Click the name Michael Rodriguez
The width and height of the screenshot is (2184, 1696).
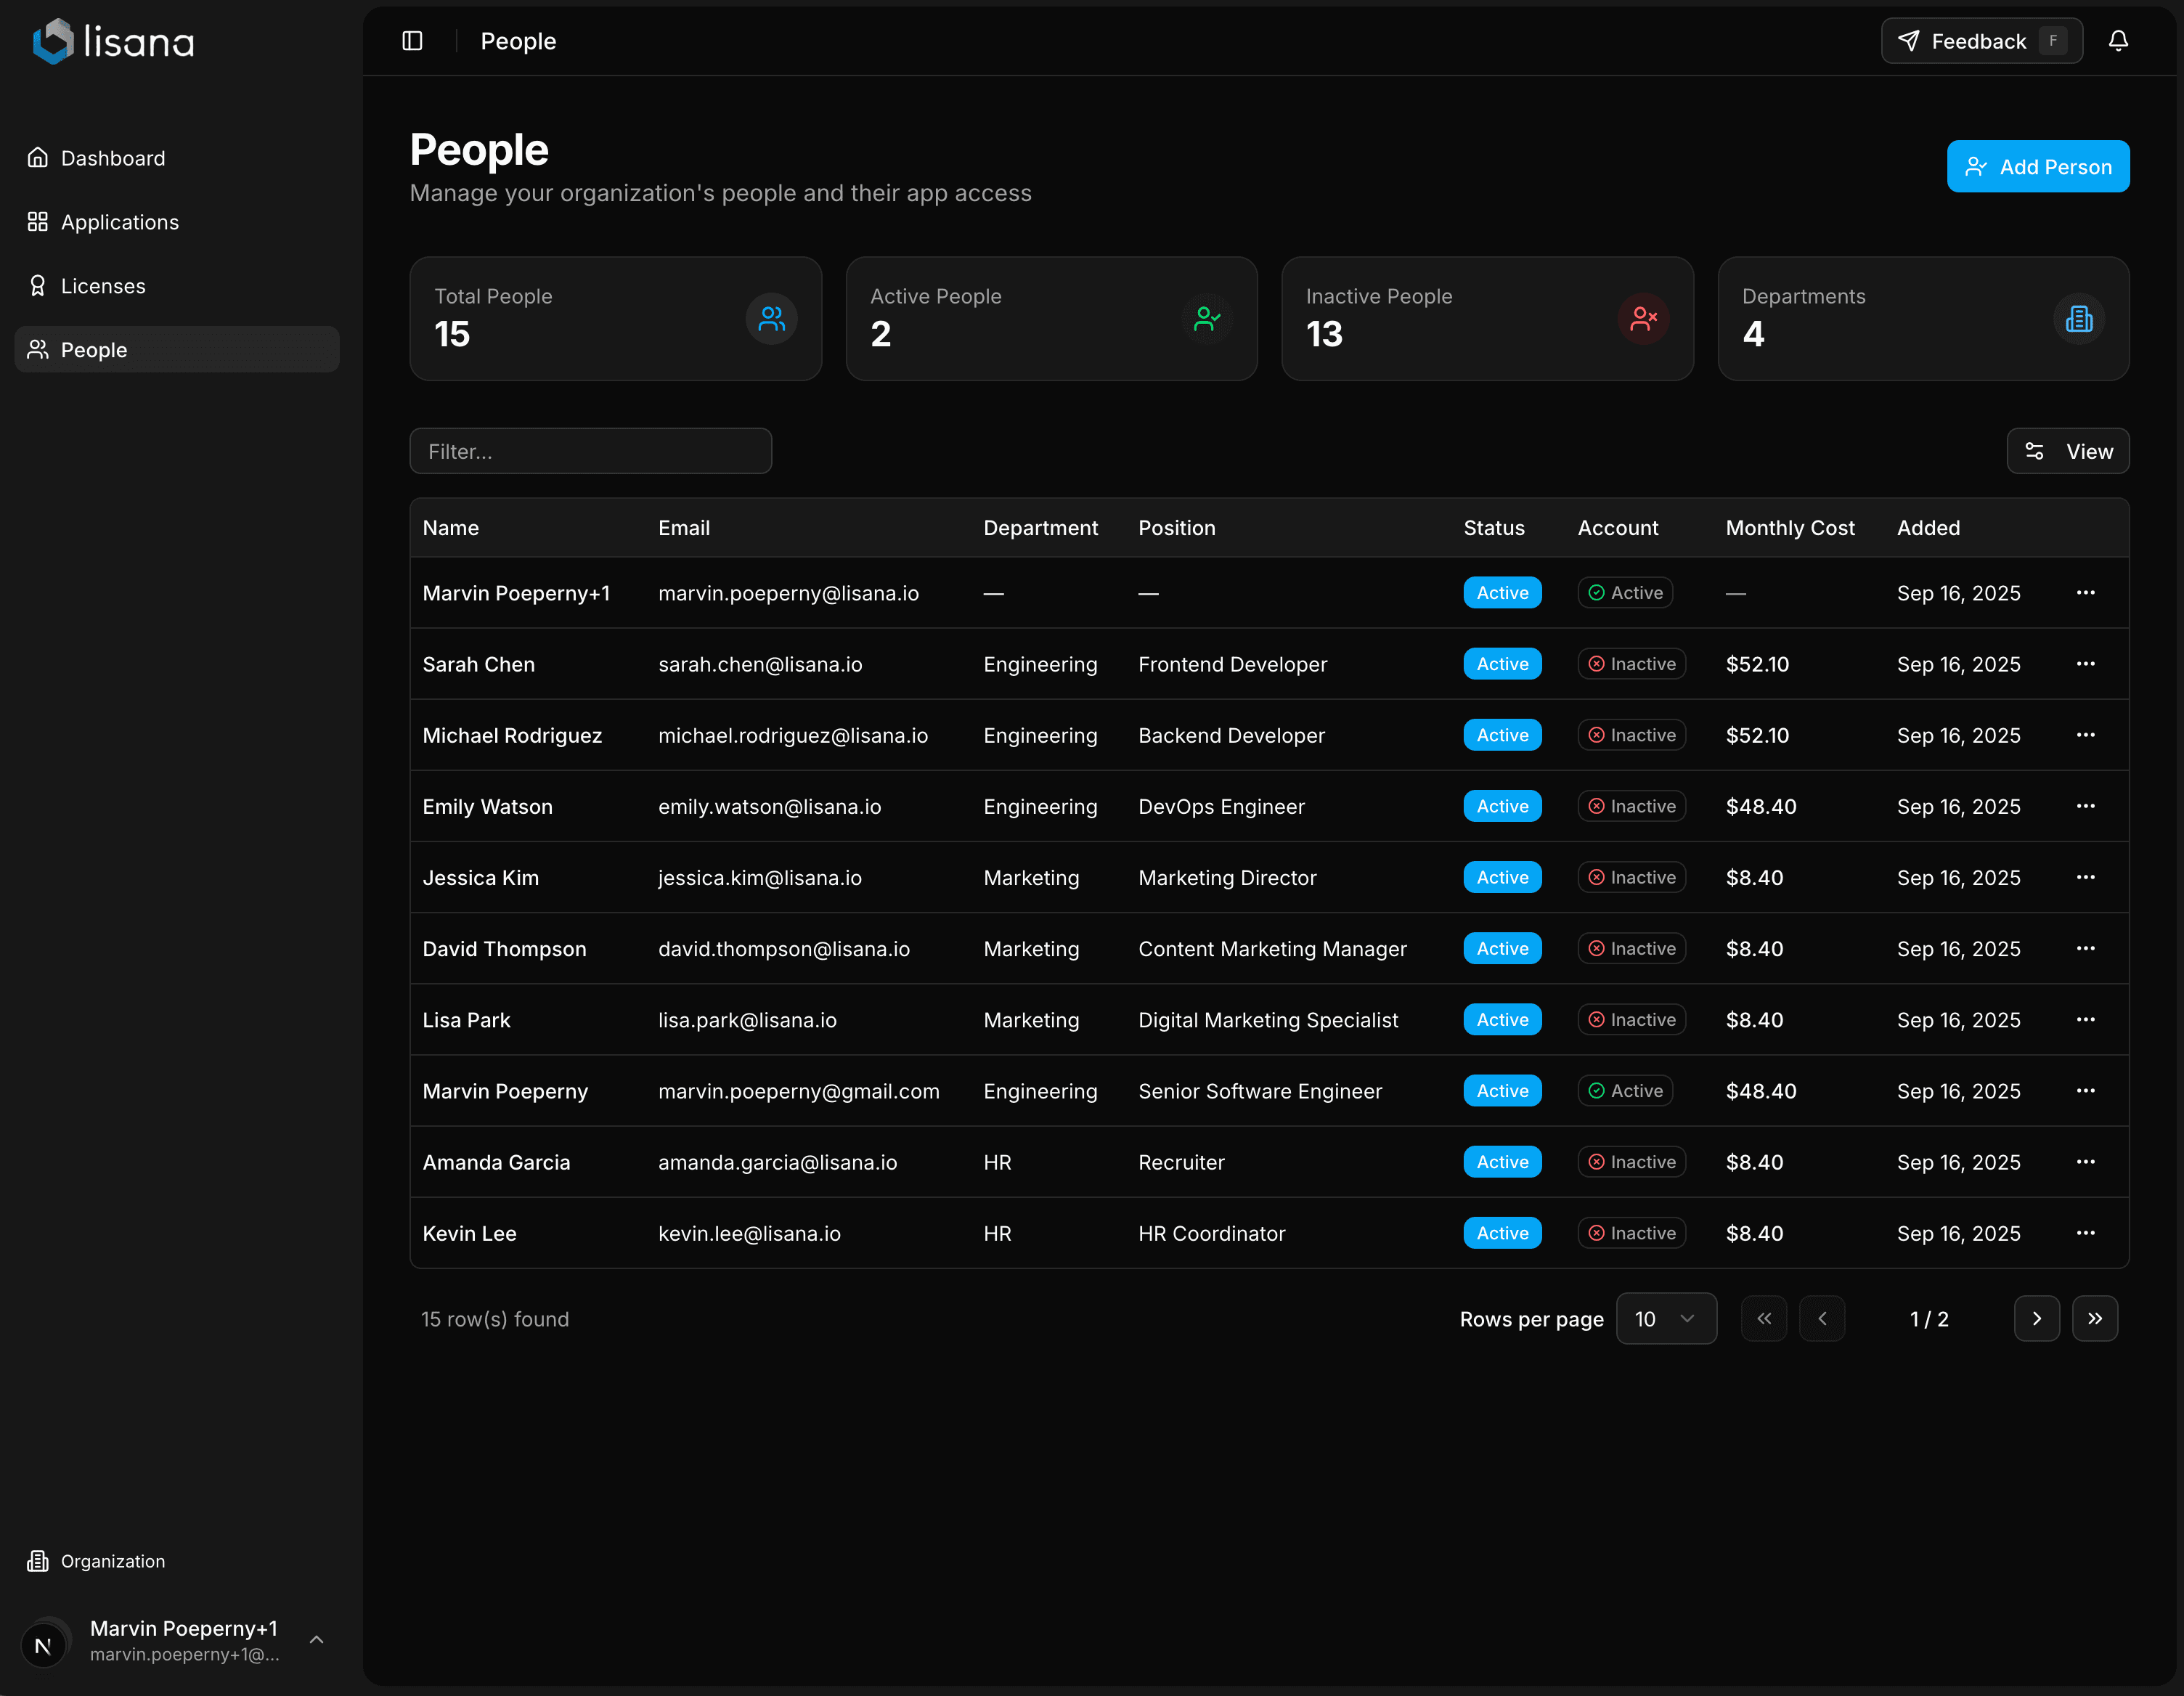point(512,735)
